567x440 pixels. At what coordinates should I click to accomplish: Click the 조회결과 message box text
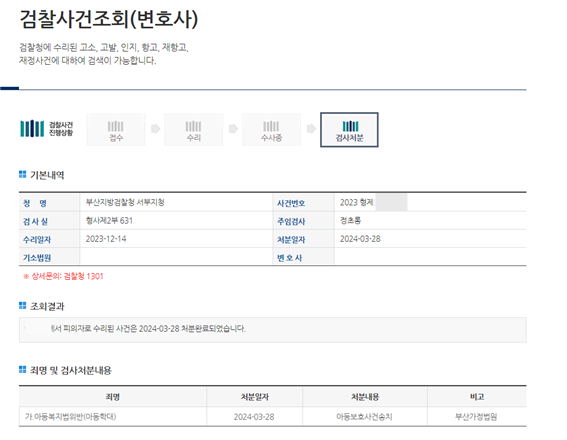[x=148, y=329]
